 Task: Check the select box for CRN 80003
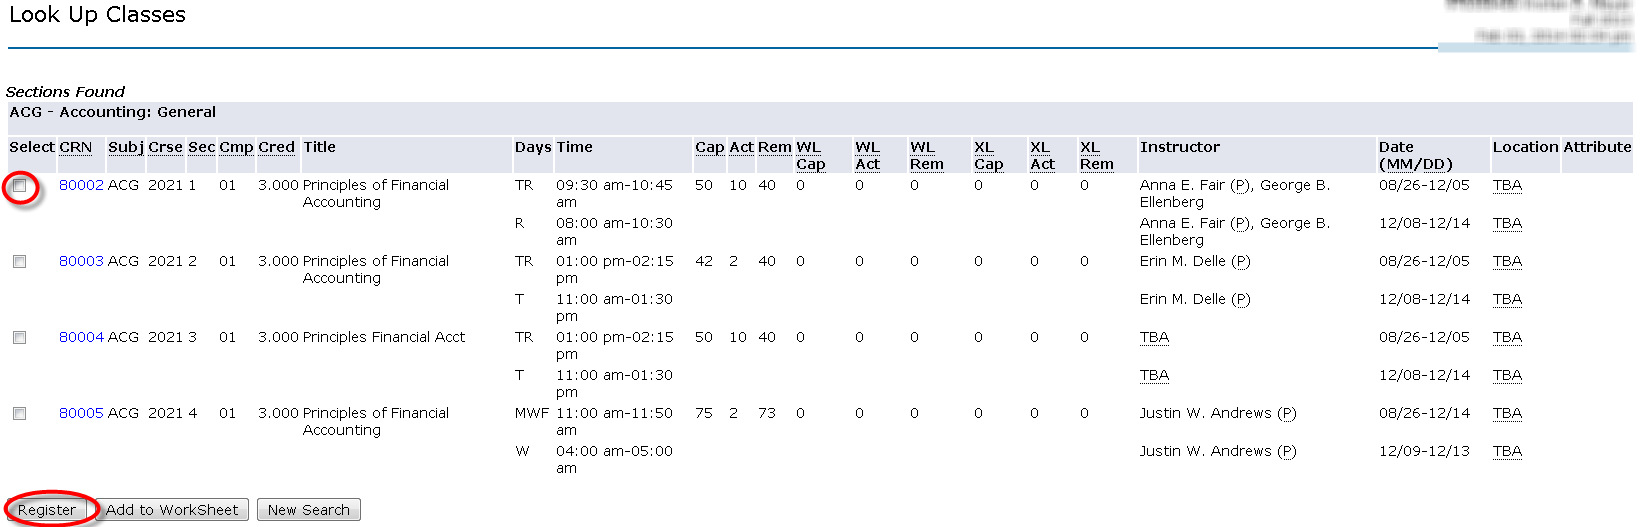point(19,262)
